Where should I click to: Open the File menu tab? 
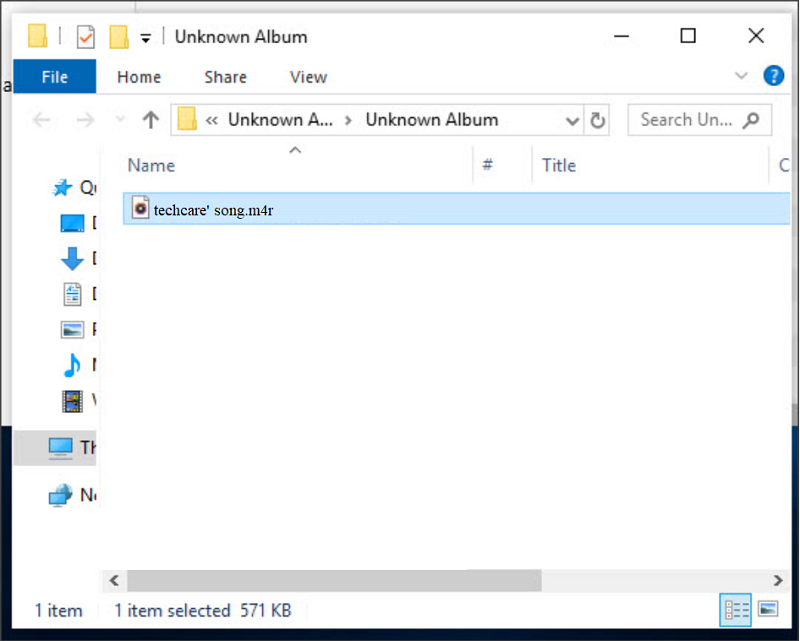click(x=55, y=77)
